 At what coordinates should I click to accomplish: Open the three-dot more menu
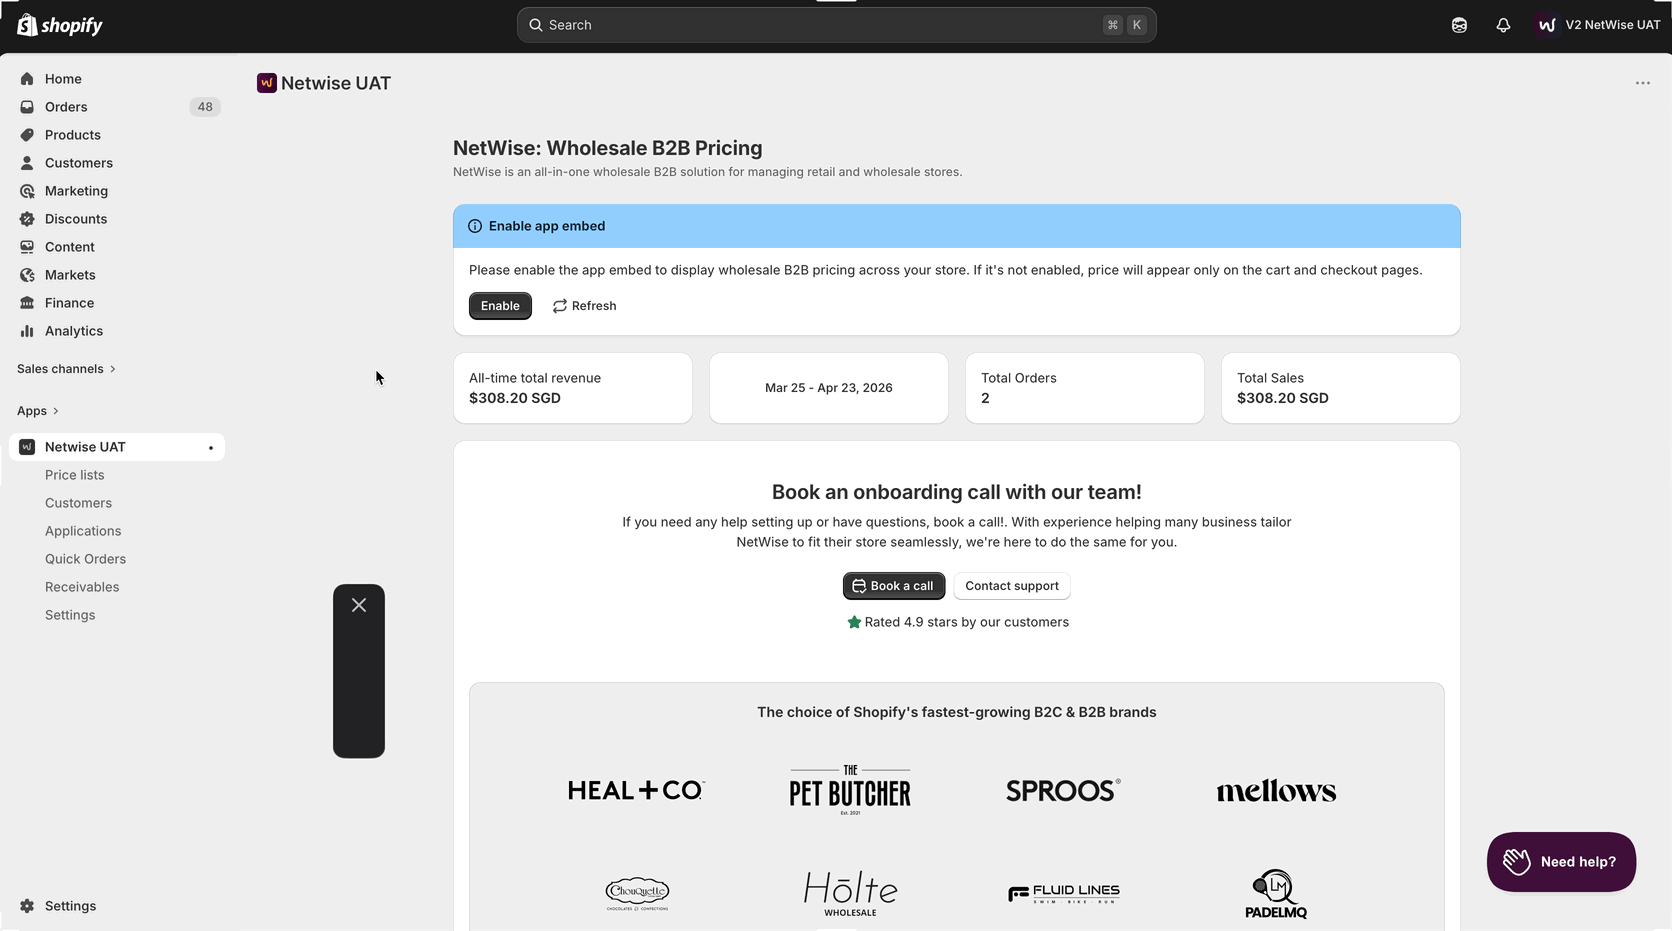1643,83
